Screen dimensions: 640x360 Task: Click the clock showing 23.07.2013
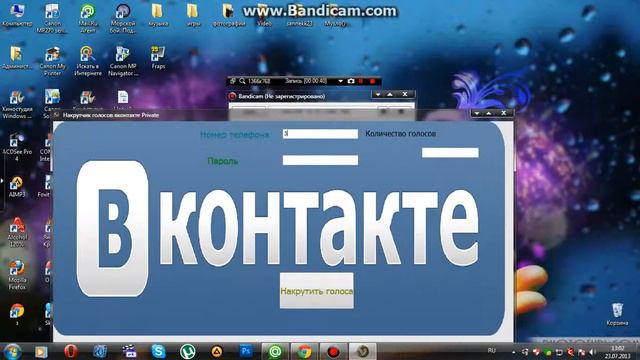(x=617, y=352)
